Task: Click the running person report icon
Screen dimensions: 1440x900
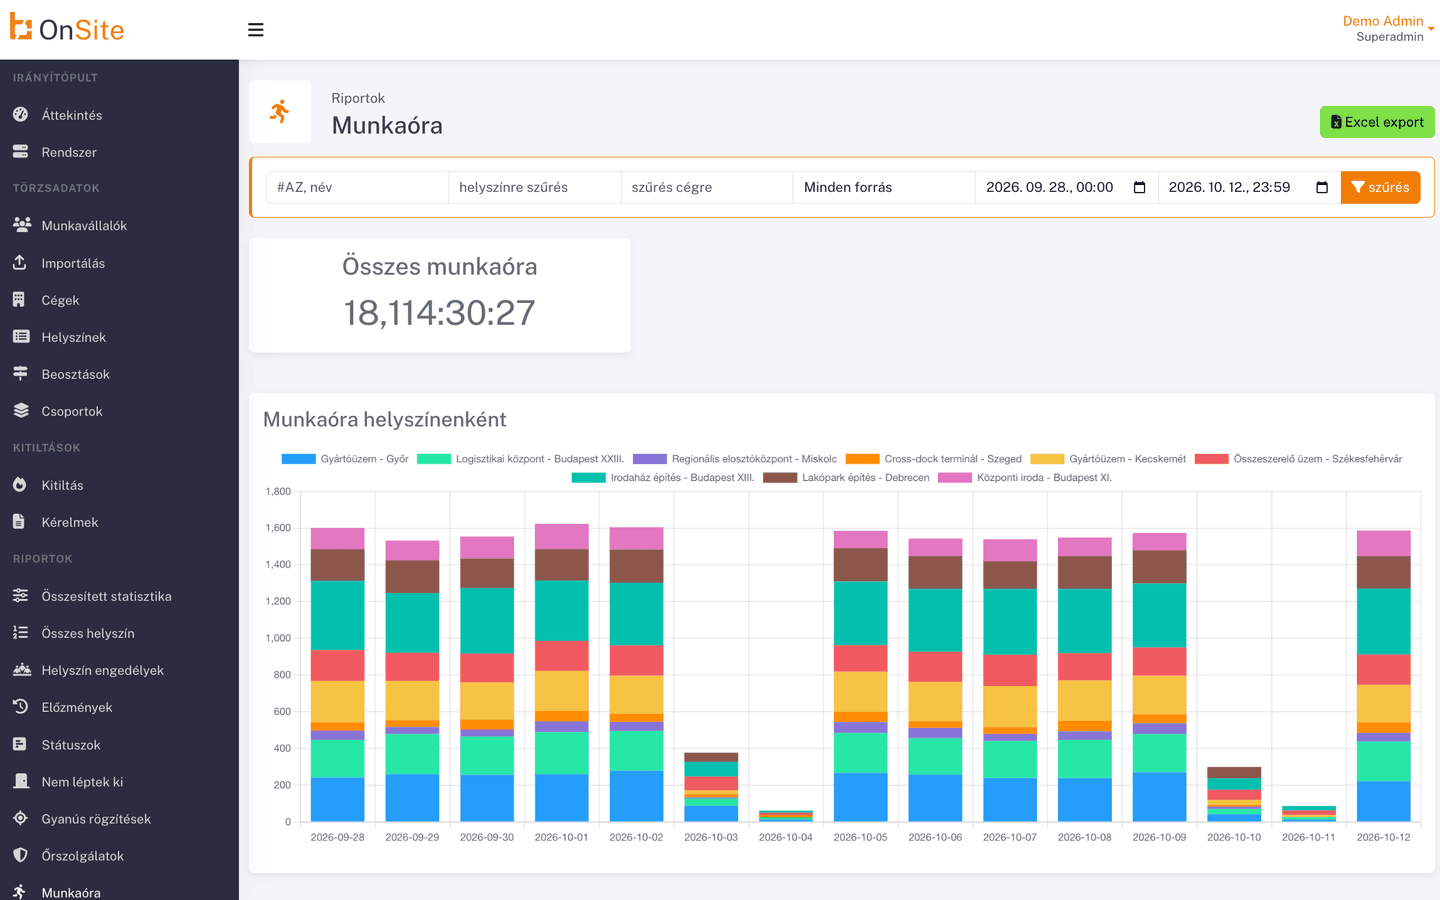Action: (280, 111)
